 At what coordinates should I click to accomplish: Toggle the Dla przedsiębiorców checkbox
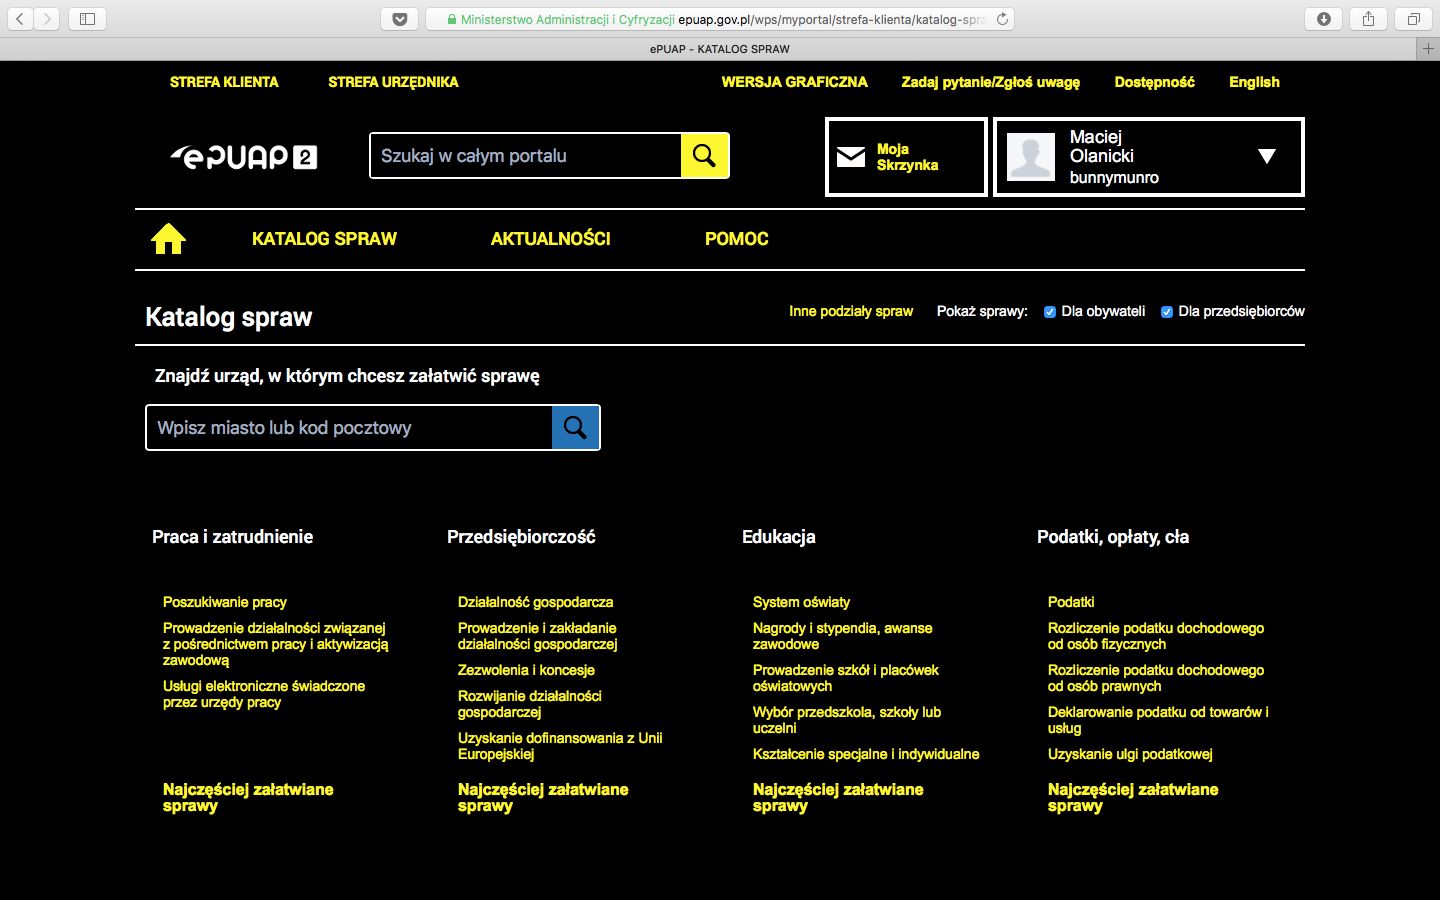click(x=1166, y=312)
